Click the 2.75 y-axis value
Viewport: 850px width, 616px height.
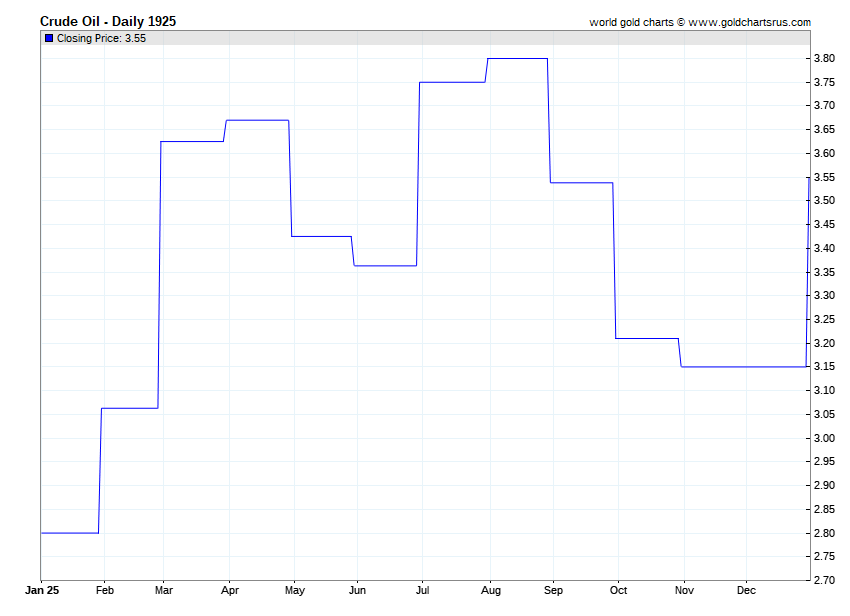point(825,556)
